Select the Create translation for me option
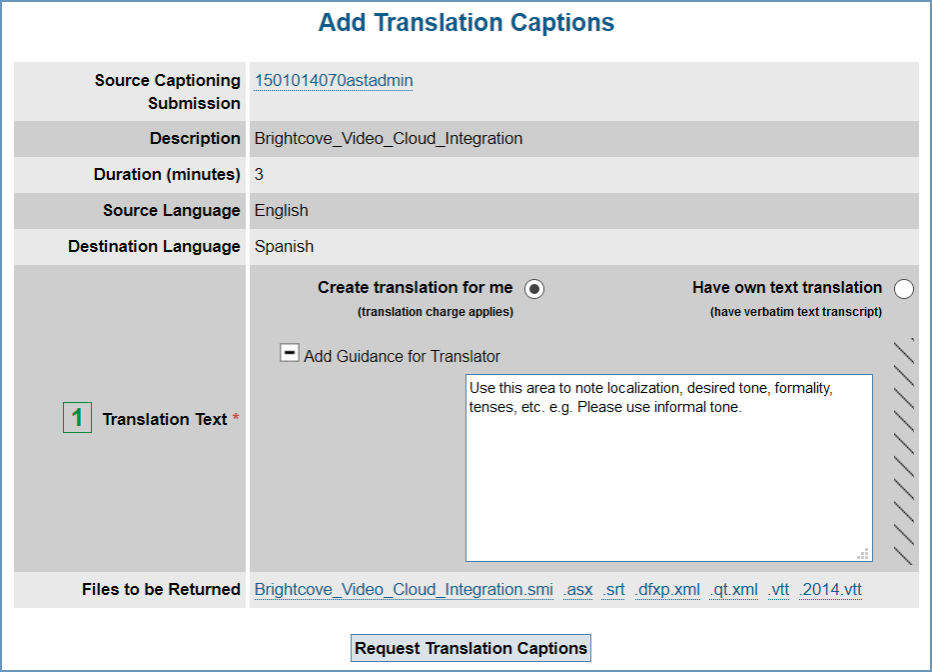This screenshot has height=672, width=932. (x=536, y=287)
